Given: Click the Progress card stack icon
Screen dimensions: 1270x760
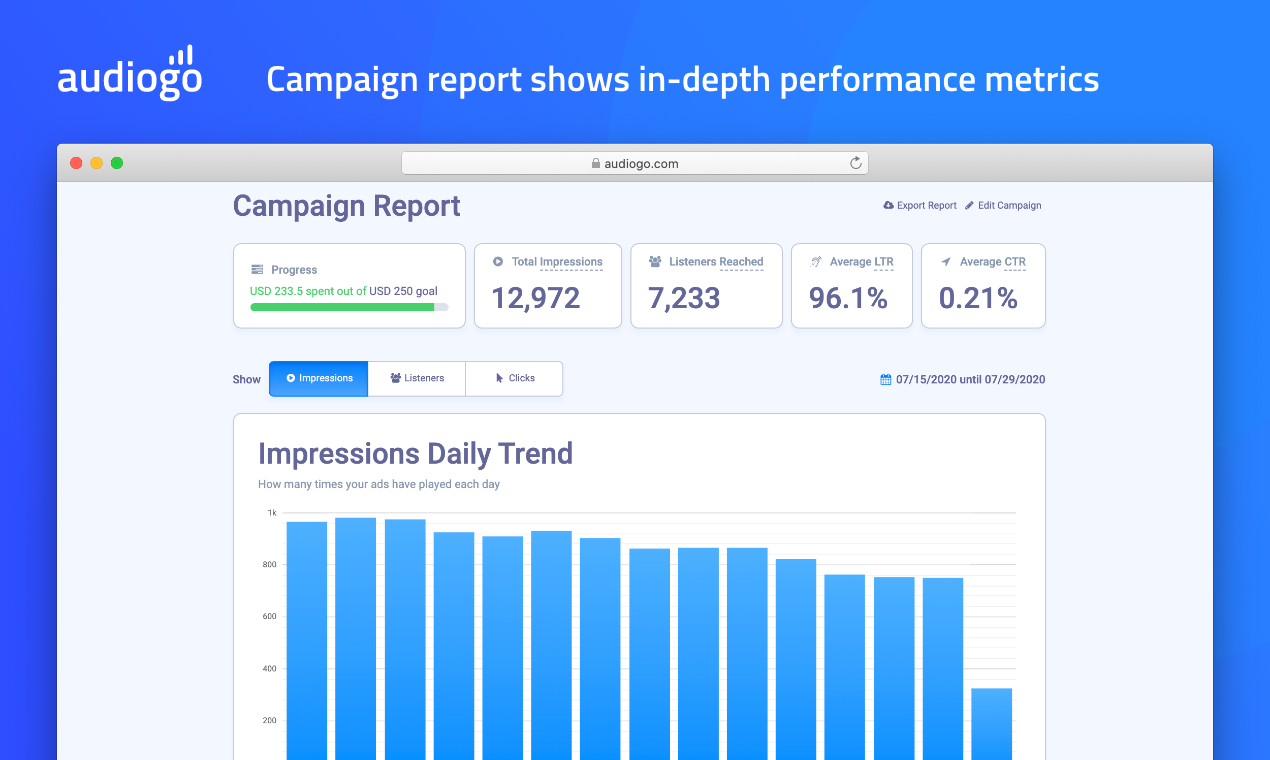Looking at the screenshot, I should (x=257, y=270).
